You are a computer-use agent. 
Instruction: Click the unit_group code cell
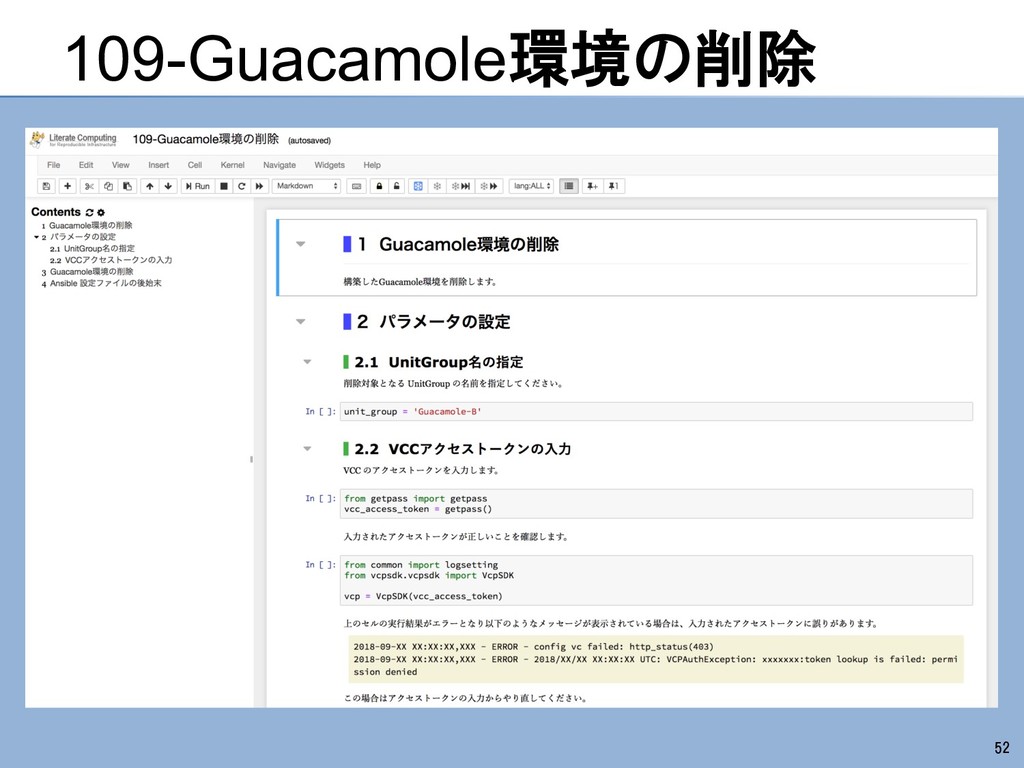tap(656, 411)
